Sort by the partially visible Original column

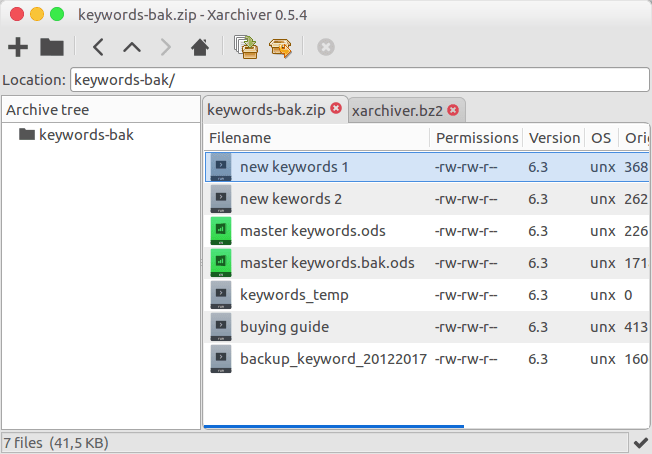(634, 138)
